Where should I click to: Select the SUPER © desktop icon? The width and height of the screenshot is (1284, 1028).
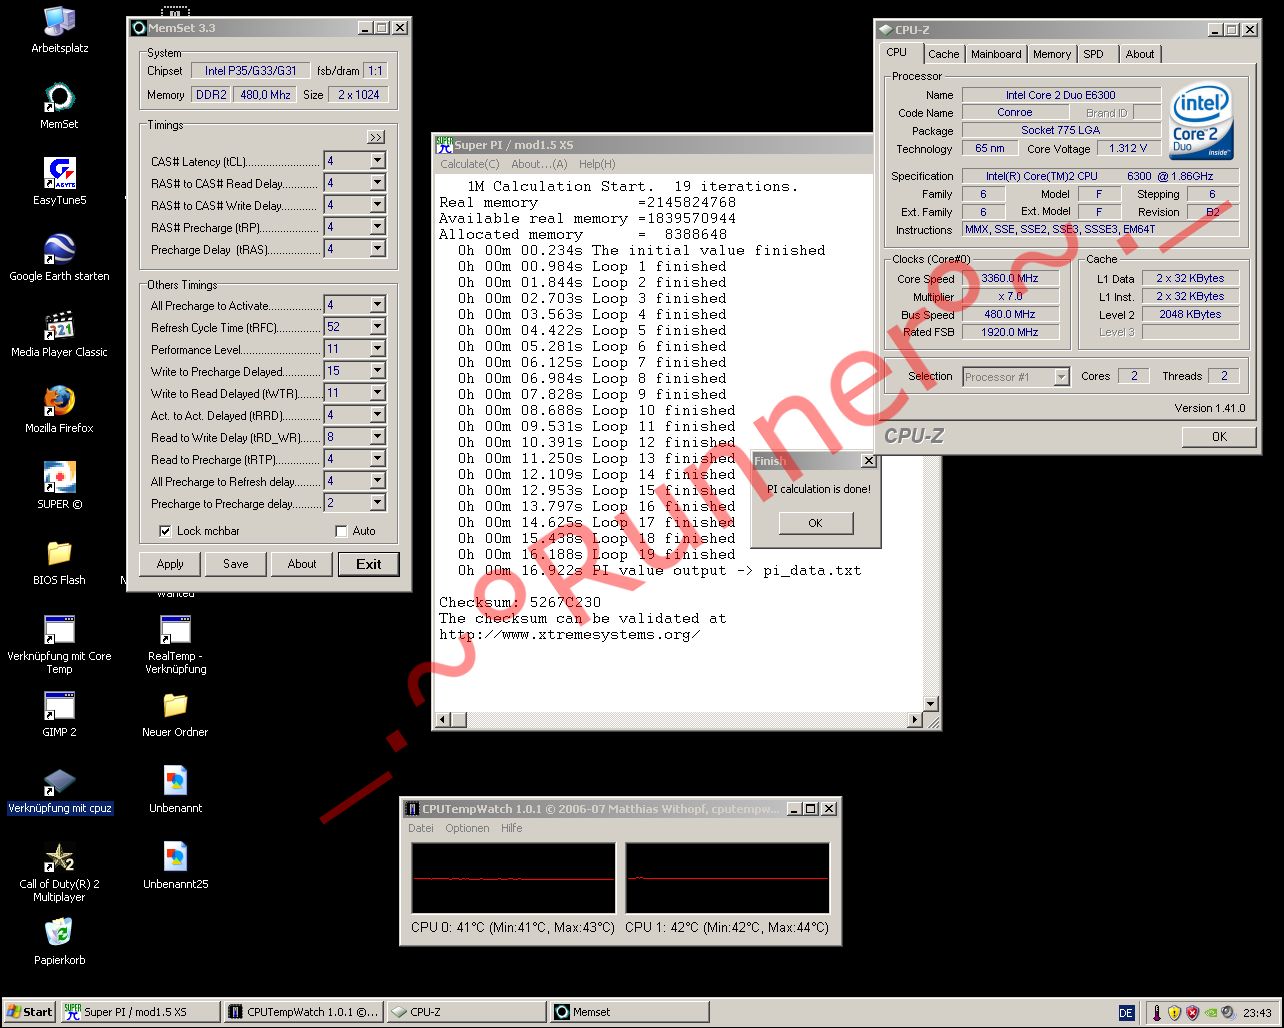tap(59, 486)
